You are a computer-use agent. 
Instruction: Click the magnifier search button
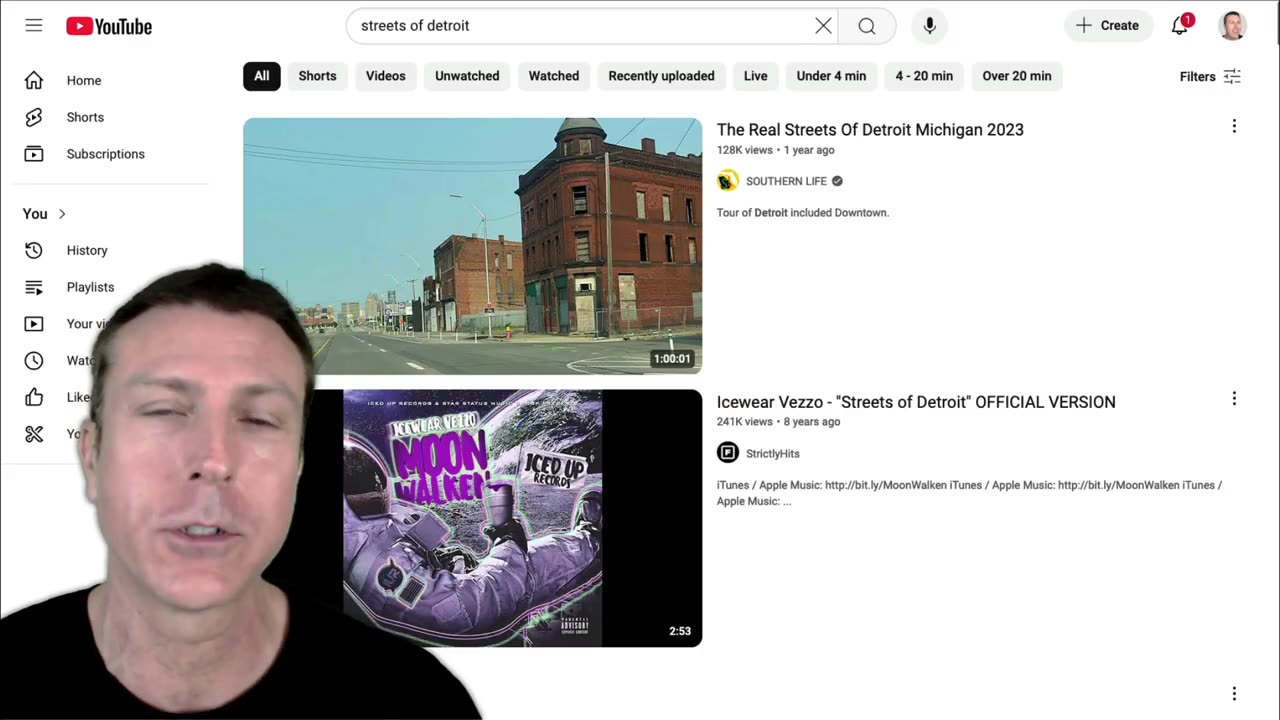click(x=866, y=26)
